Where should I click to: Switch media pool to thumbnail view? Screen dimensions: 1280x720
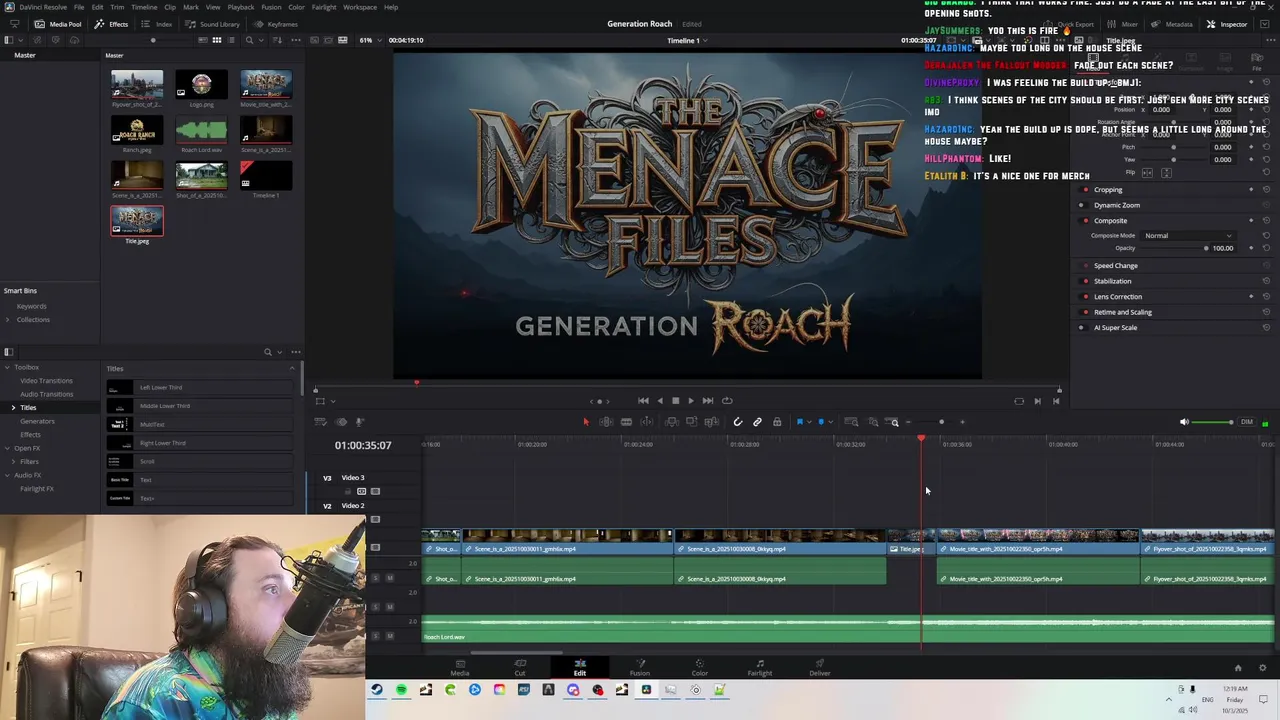216,40
